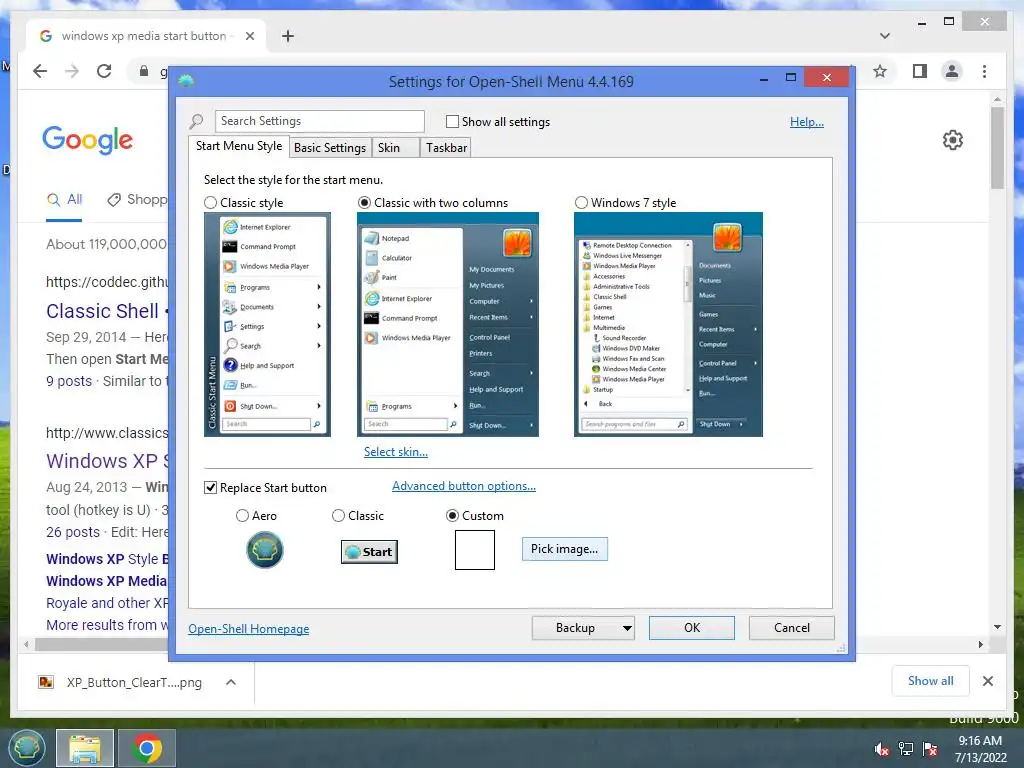Screen dimensions: 1024x768
Task: Click the empty Custom button image preview box
Action: (475, 550)
